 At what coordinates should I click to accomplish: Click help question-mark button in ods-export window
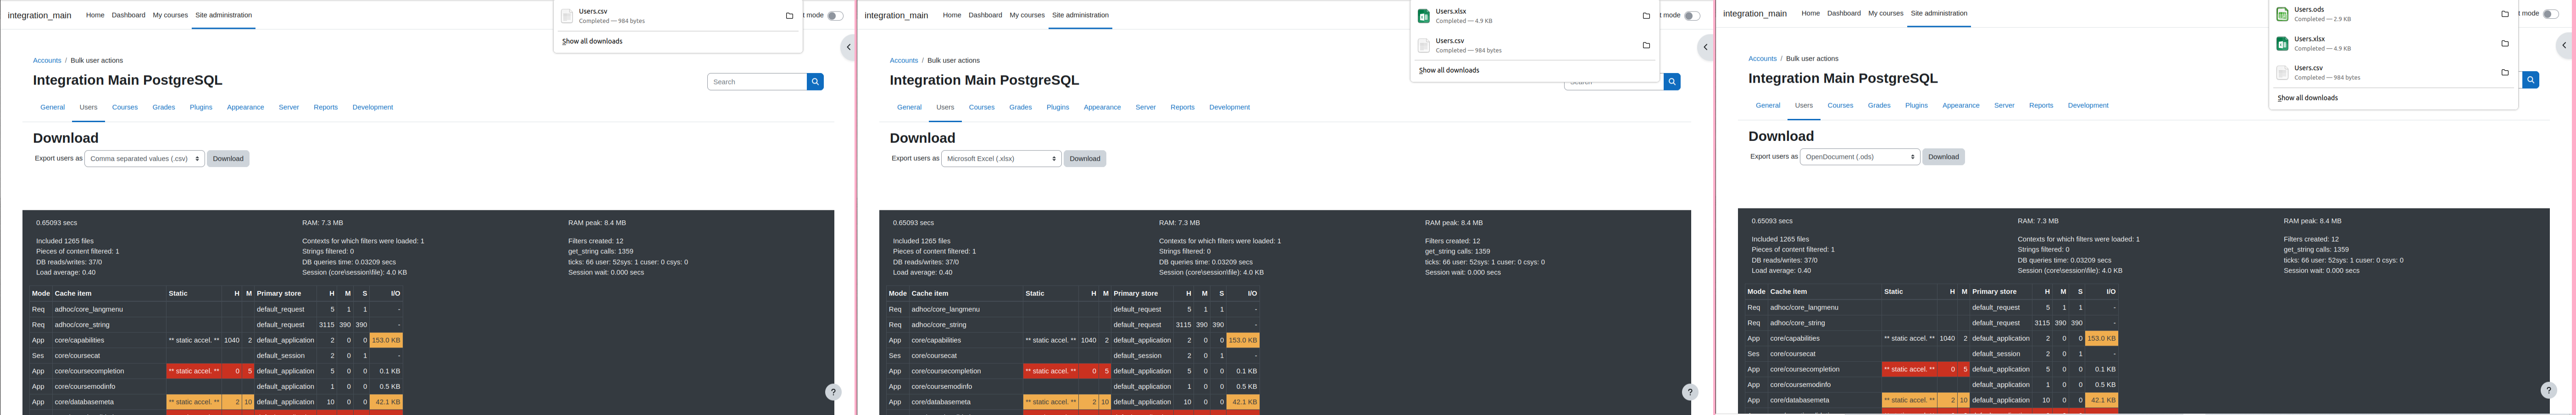pos(2549,390)
